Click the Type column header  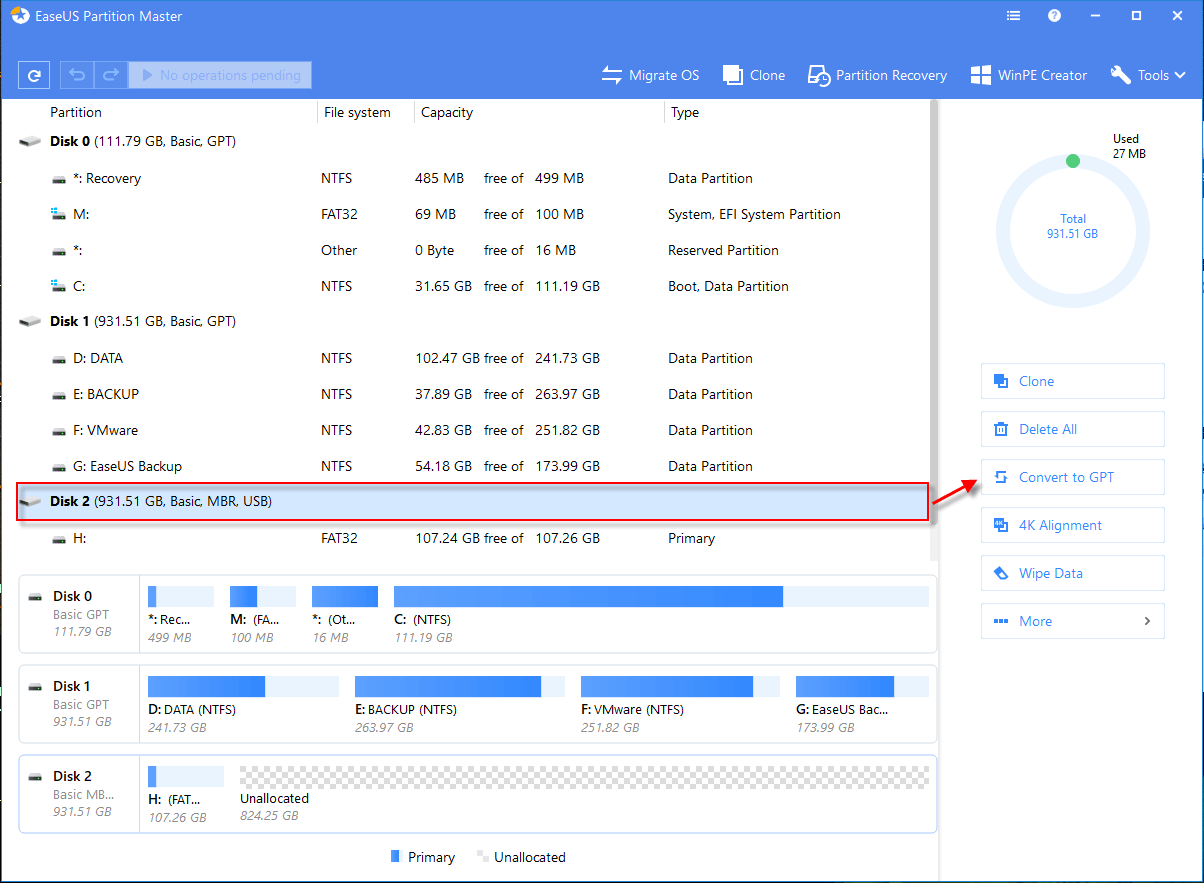coord(685,112)
